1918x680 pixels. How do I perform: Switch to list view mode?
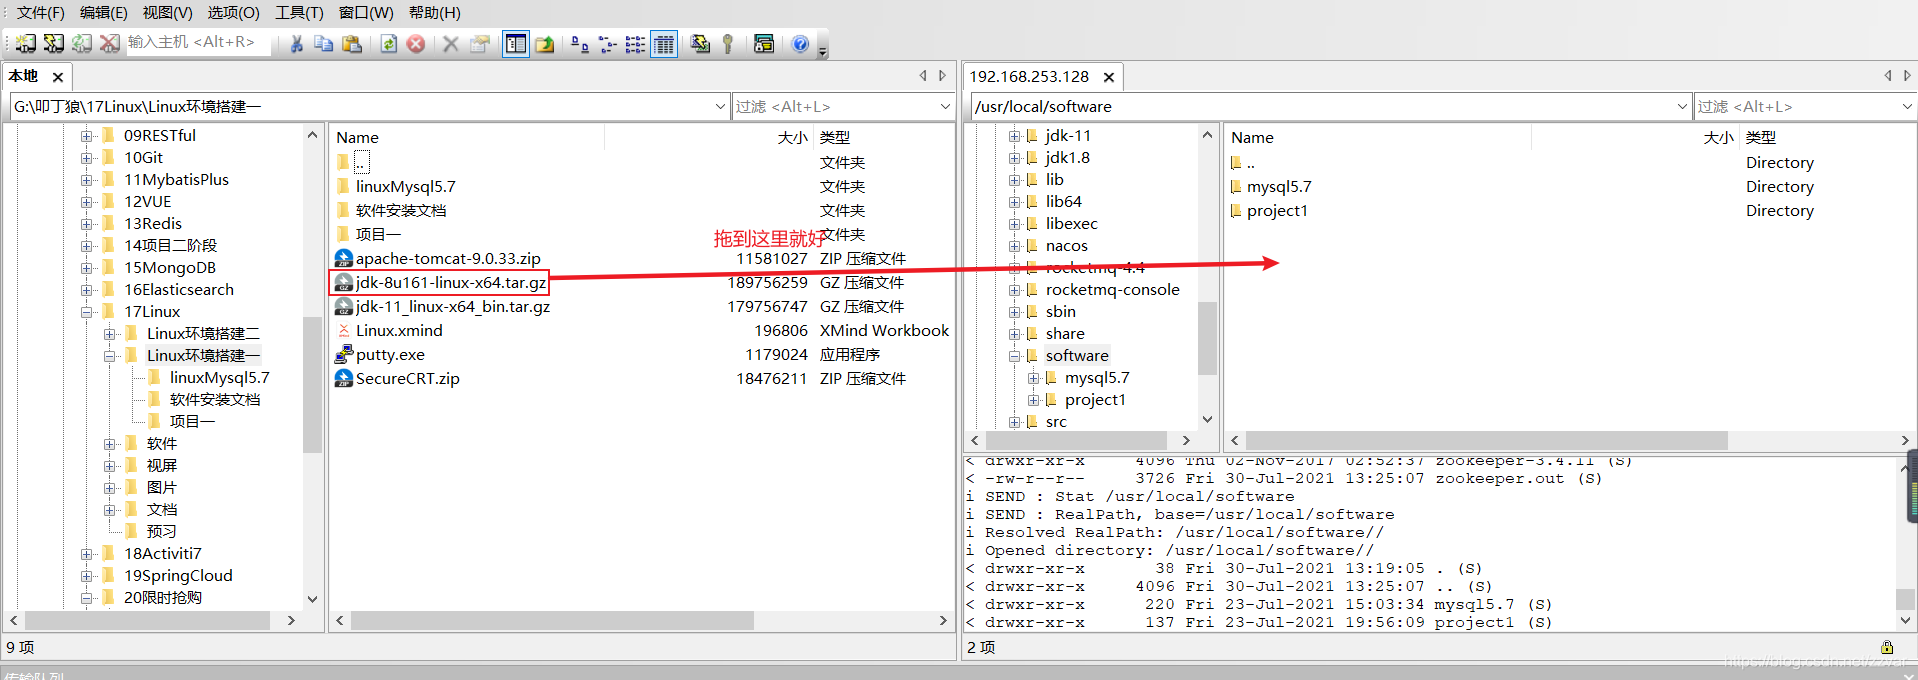coord(635,44)
